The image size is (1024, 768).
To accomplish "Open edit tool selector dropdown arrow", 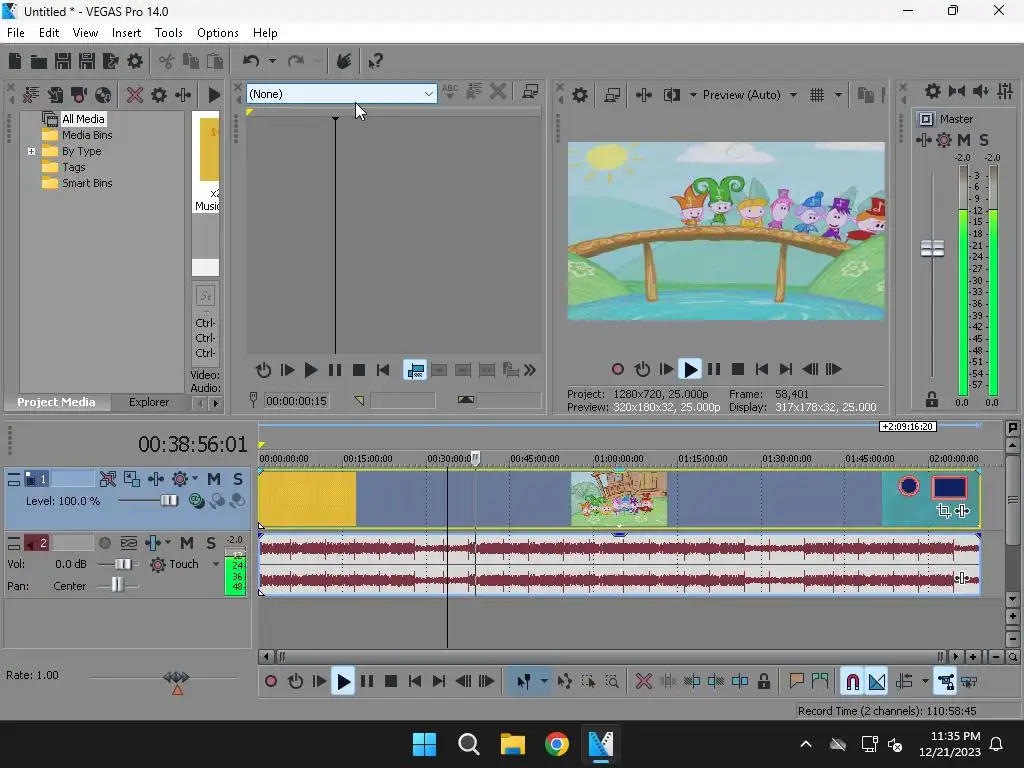I will click(543, 682).
